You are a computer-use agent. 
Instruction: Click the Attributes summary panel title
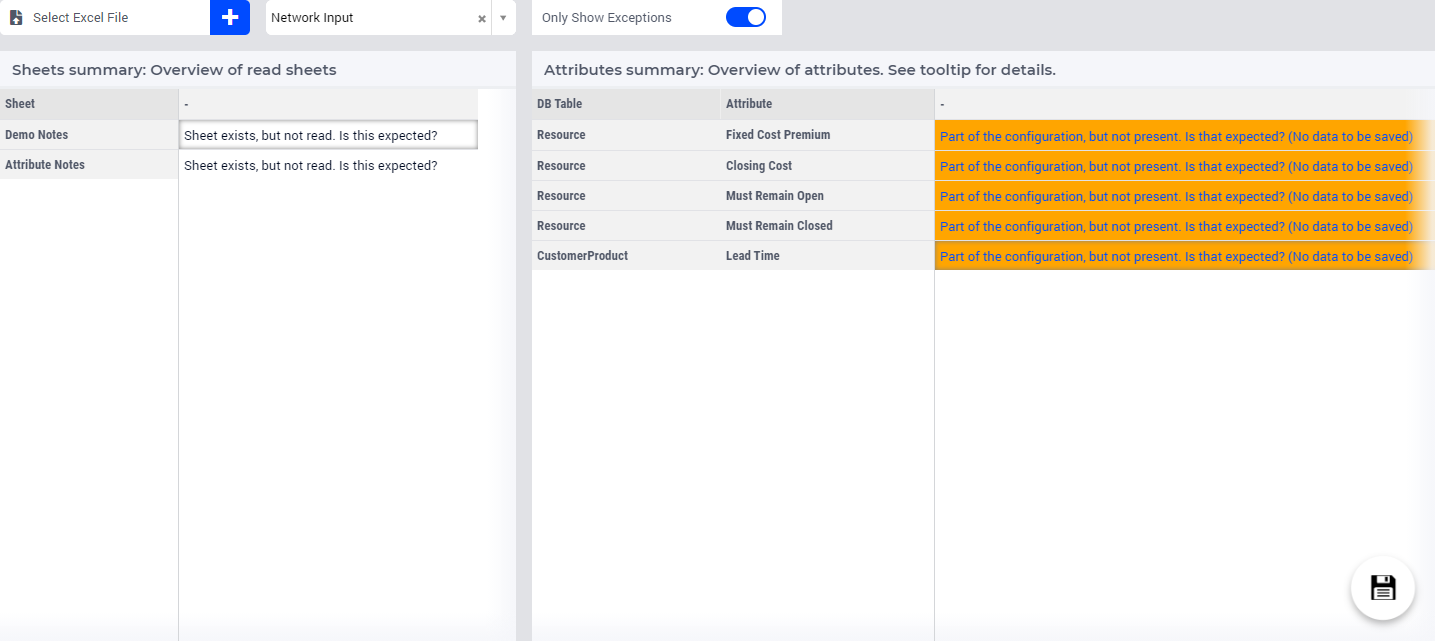pos(800,70)
